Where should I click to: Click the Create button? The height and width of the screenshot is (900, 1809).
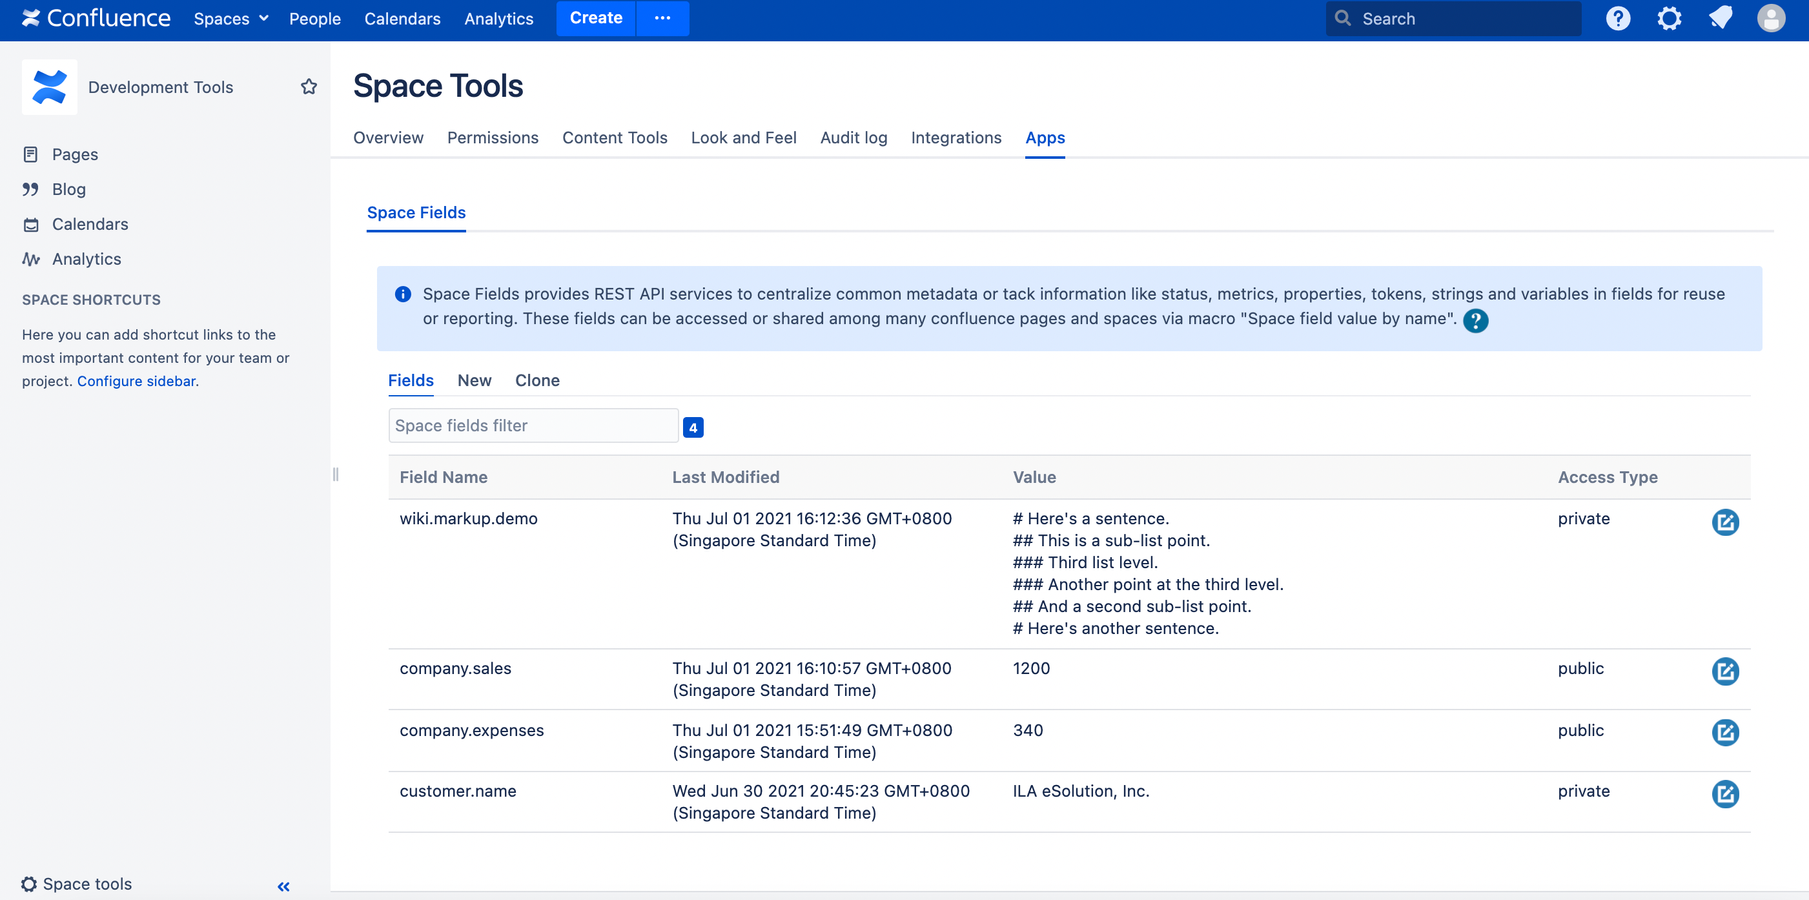(x=596, y=18)
